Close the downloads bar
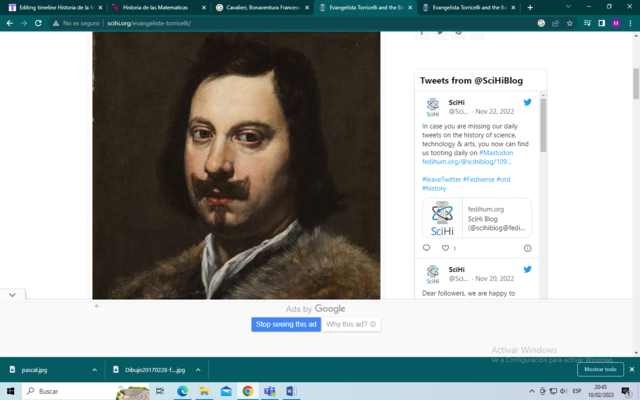 tap(632, 369)
